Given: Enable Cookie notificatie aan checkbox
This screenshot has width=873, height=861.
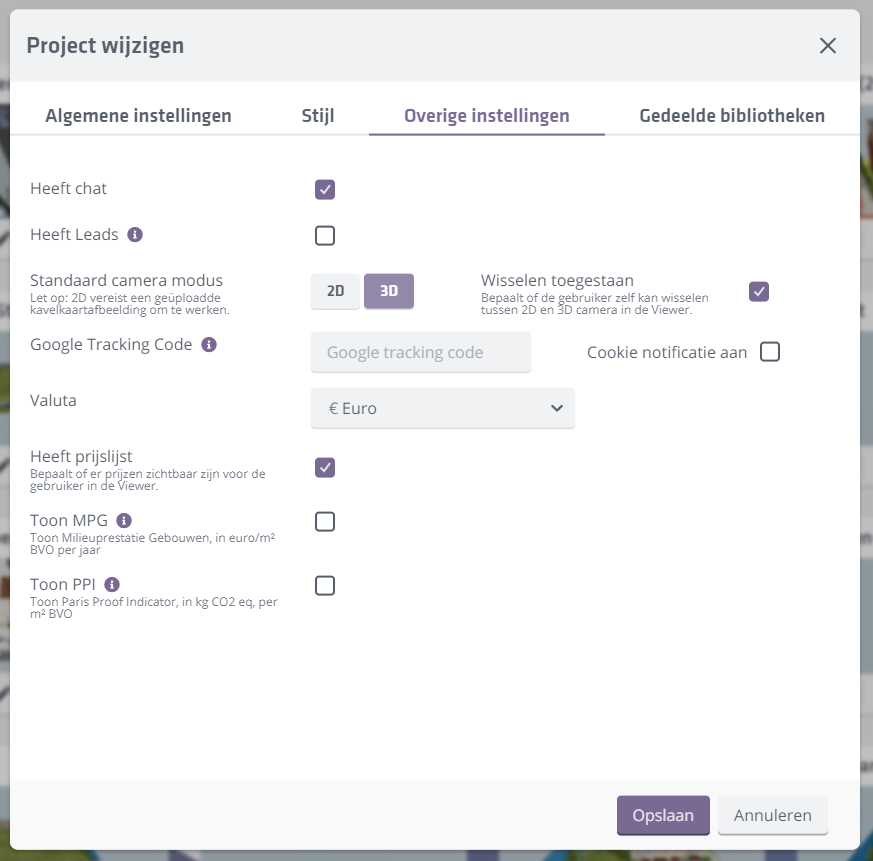Looking at the screenshot, I should (769, 352).
